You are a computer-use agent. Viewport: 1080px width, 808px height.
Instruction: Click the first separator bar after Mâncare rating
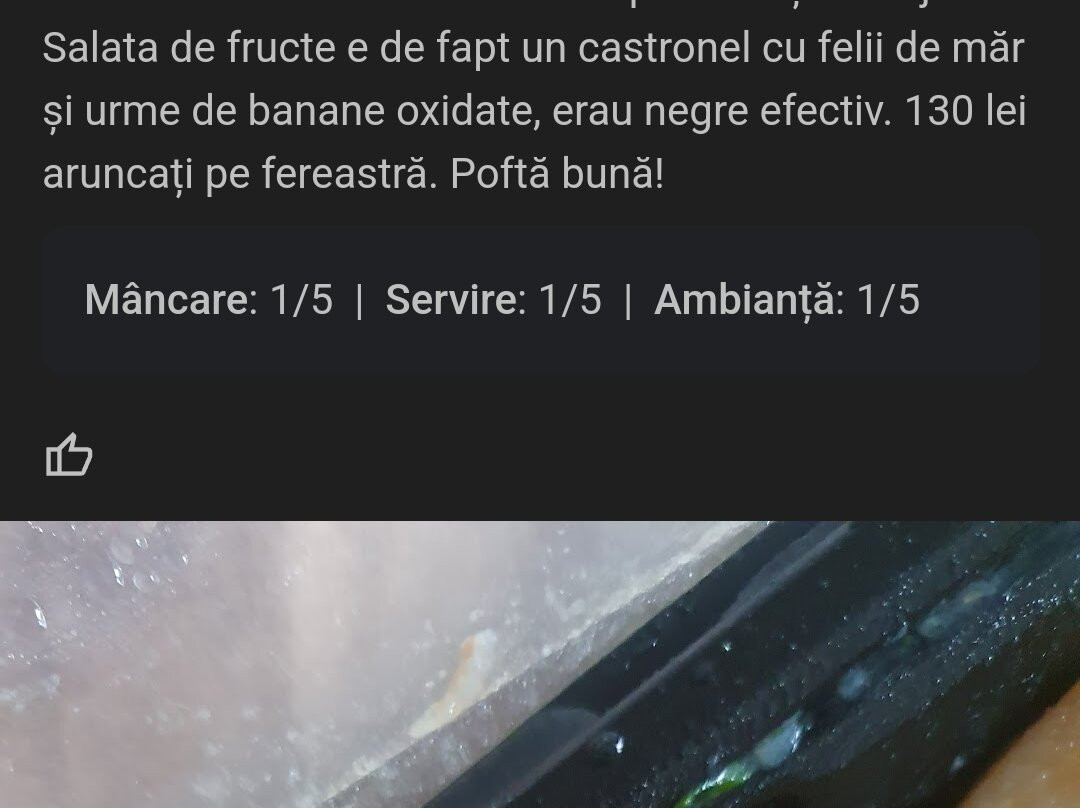pos(359,302)
